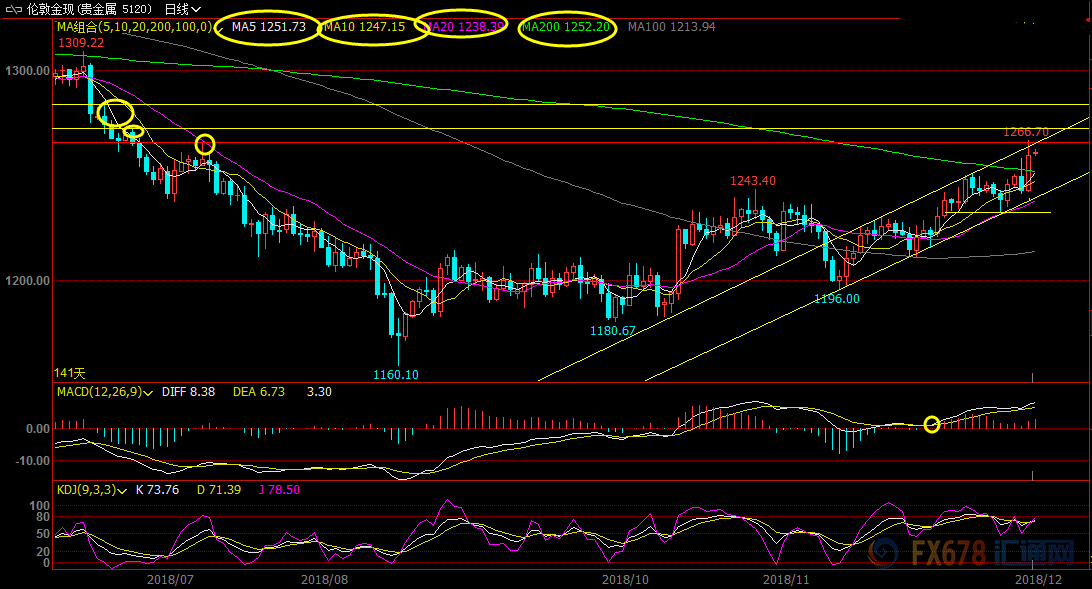Select the green MA200 1252.20 legend
The image size is (1092, 589).
click(x=566, y=27)
